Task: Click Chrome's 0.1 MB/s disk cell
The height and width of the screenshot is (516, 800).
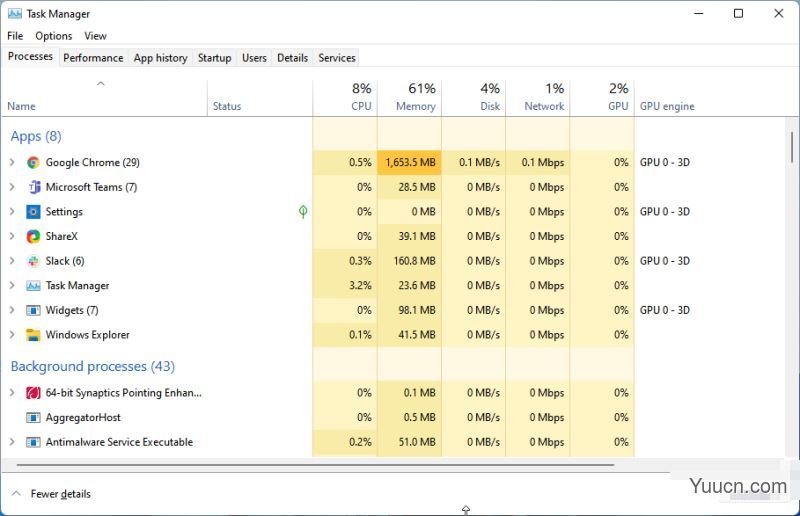Action: pyautogui.click(x=473, y=162)
